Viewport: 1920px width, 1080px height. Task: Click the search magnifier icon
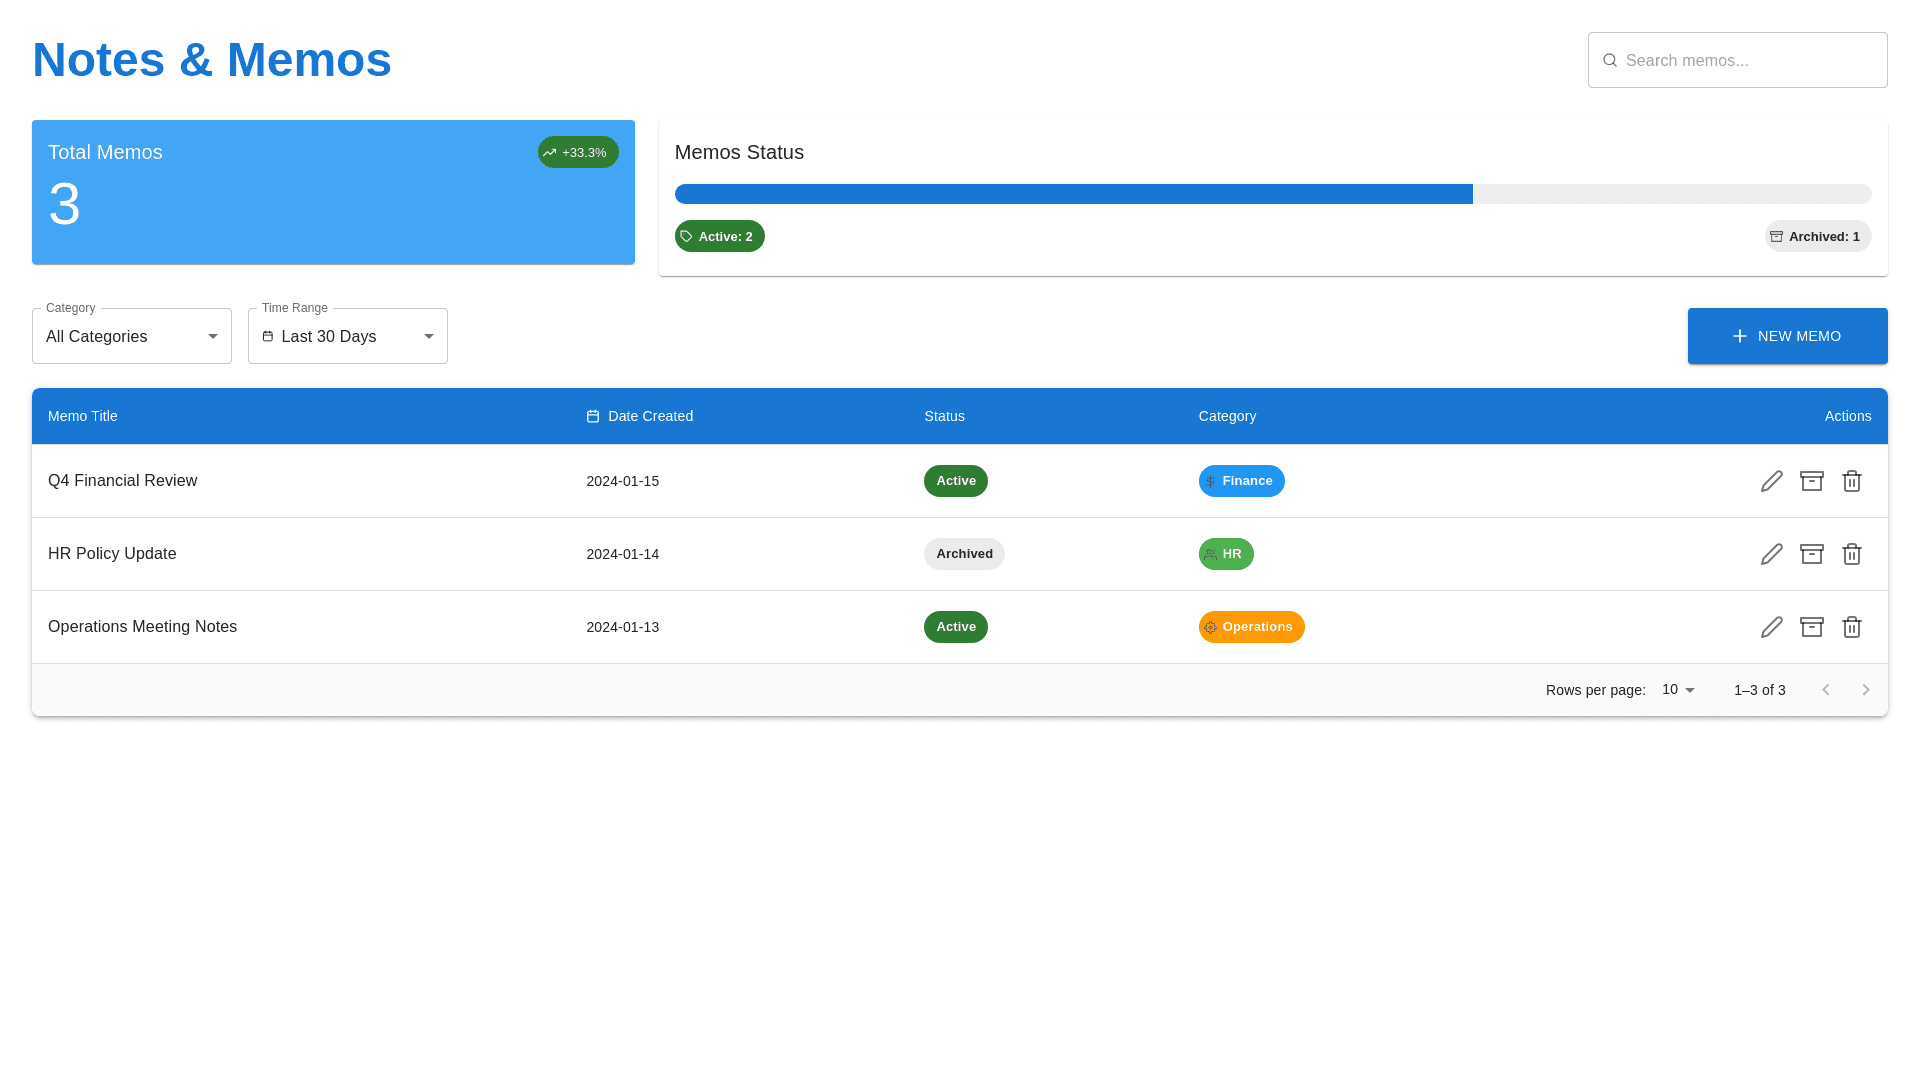coord(1610,60)
